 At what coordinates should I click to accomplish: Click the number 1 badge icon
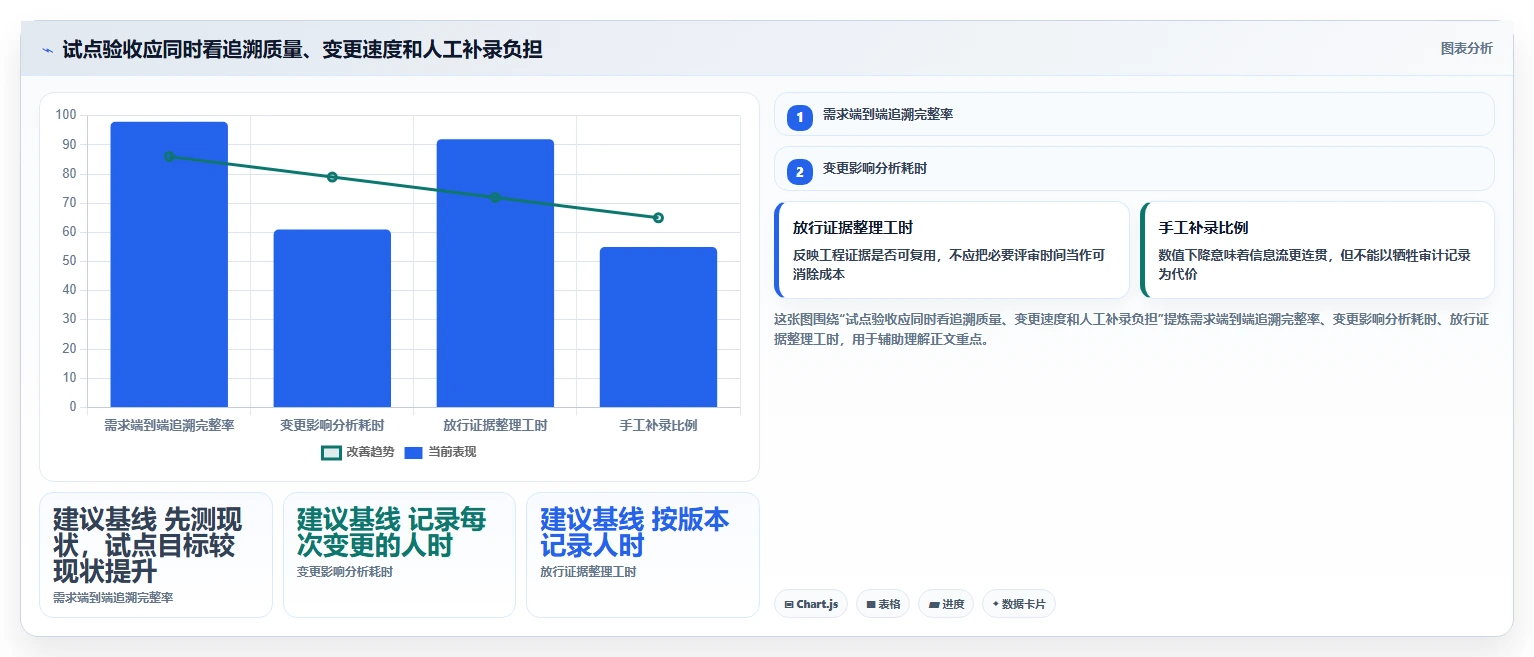coord(800,117)
